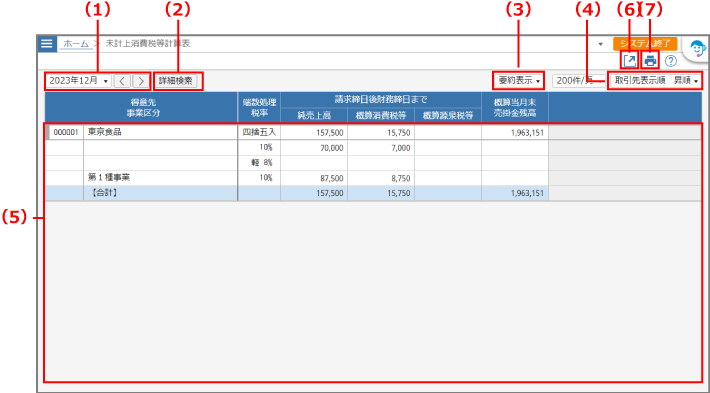This screenshot has width=710, height=393.
Task: Select the 【合計】 total row
Action: [x=373, y=193]
